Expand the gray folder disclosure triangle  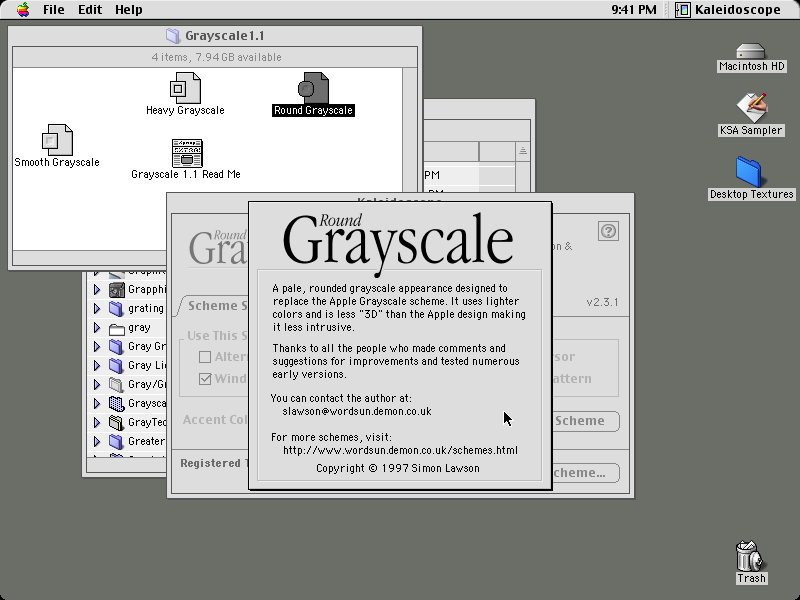(97, 328)
